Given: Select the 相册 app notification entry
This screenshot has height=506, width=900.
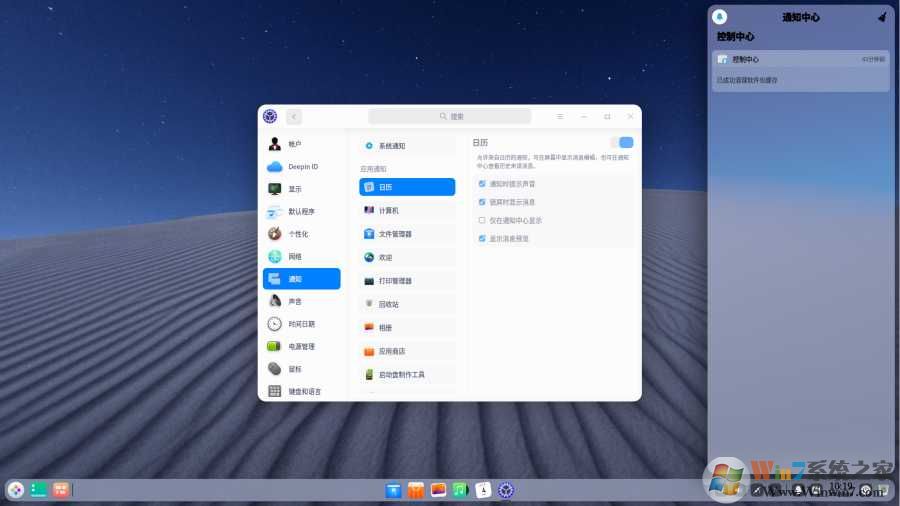Looking at the screenshot, I should [x=407, y=328].
